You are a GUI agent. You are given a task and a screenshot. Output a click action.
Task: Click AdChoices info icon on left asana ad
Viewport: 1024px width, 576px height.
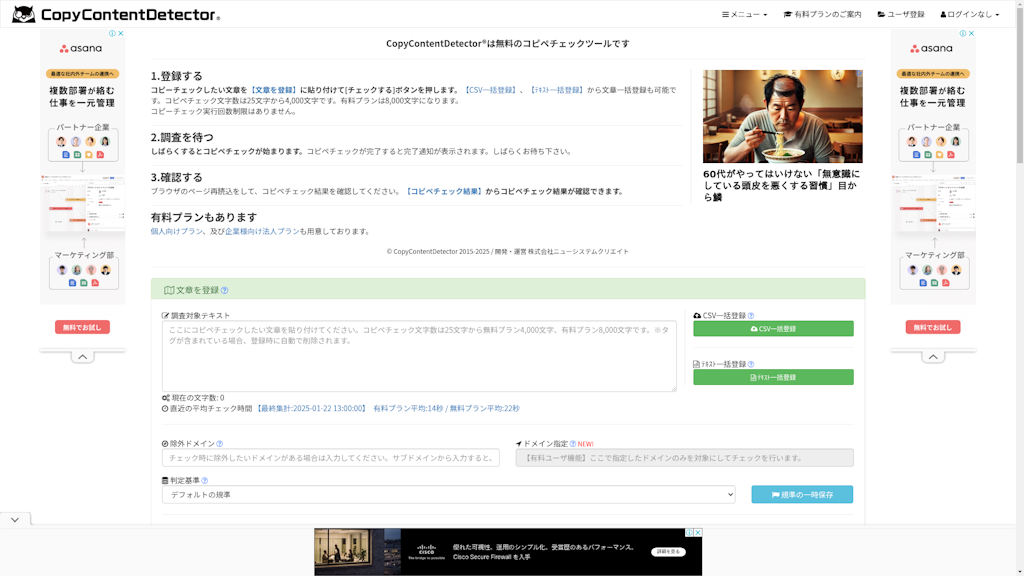(112, 33)
